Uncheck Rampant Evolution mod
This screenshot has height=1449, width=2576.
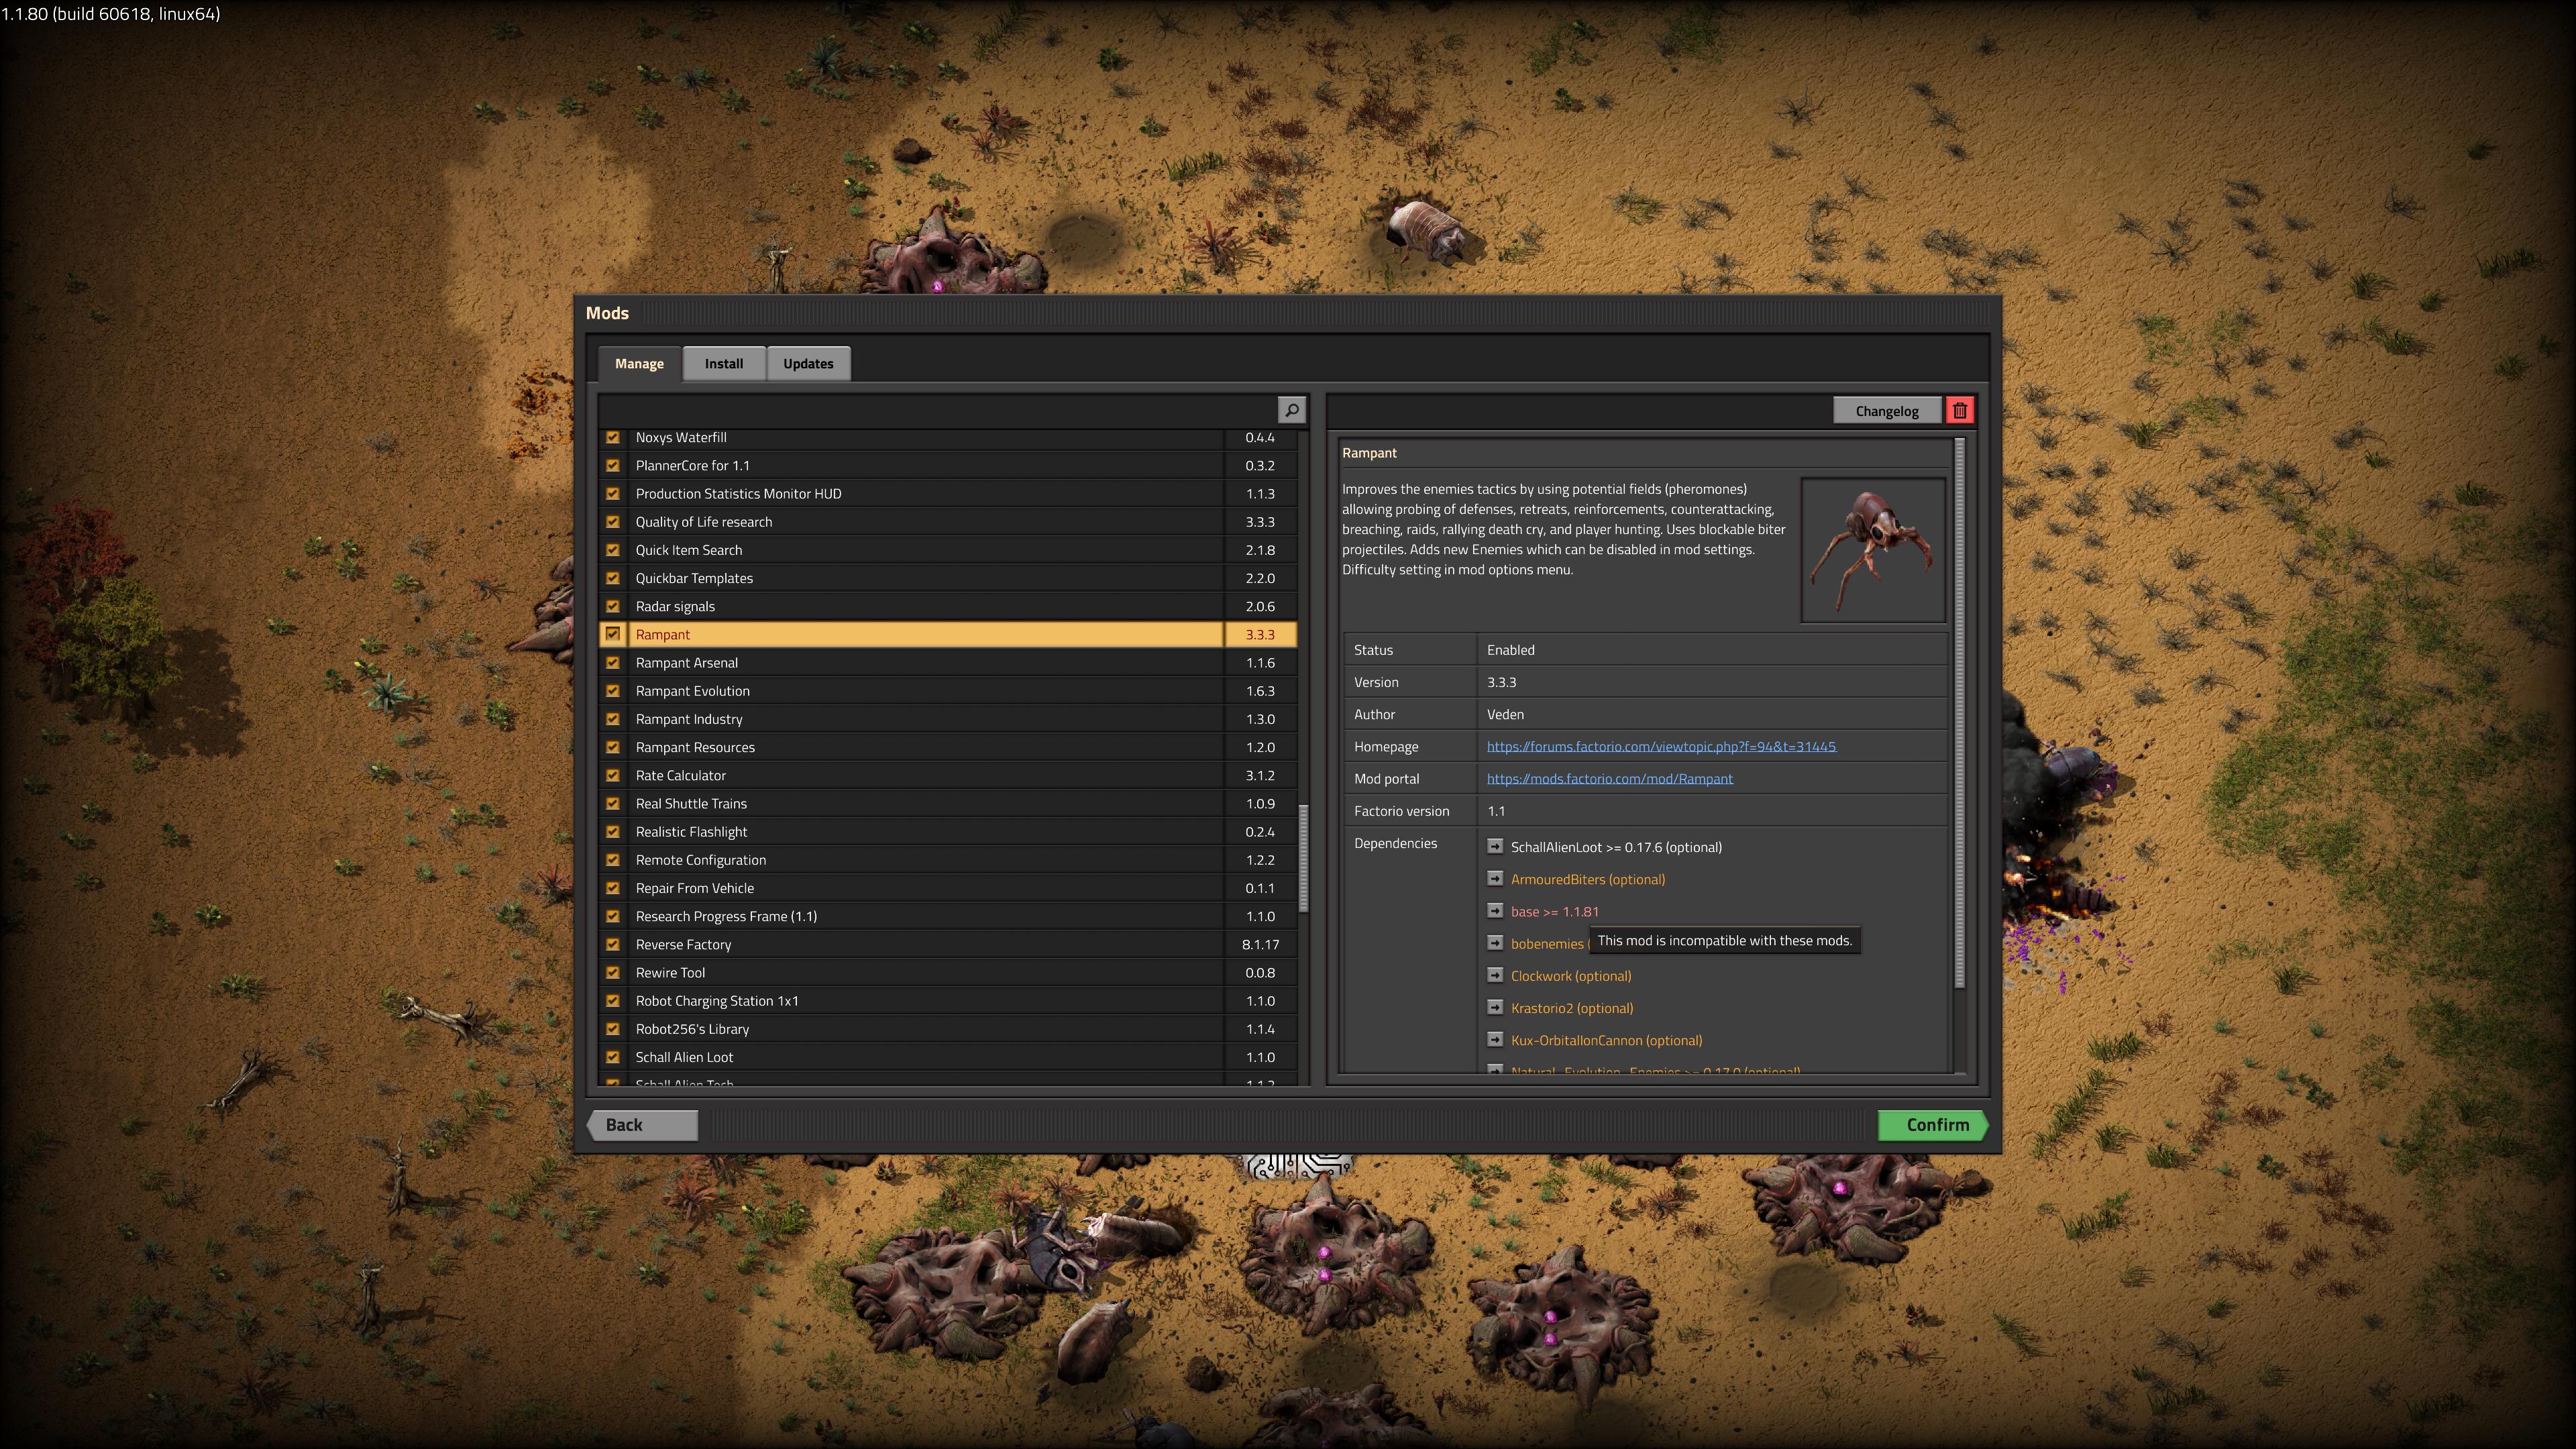(613, 690)
